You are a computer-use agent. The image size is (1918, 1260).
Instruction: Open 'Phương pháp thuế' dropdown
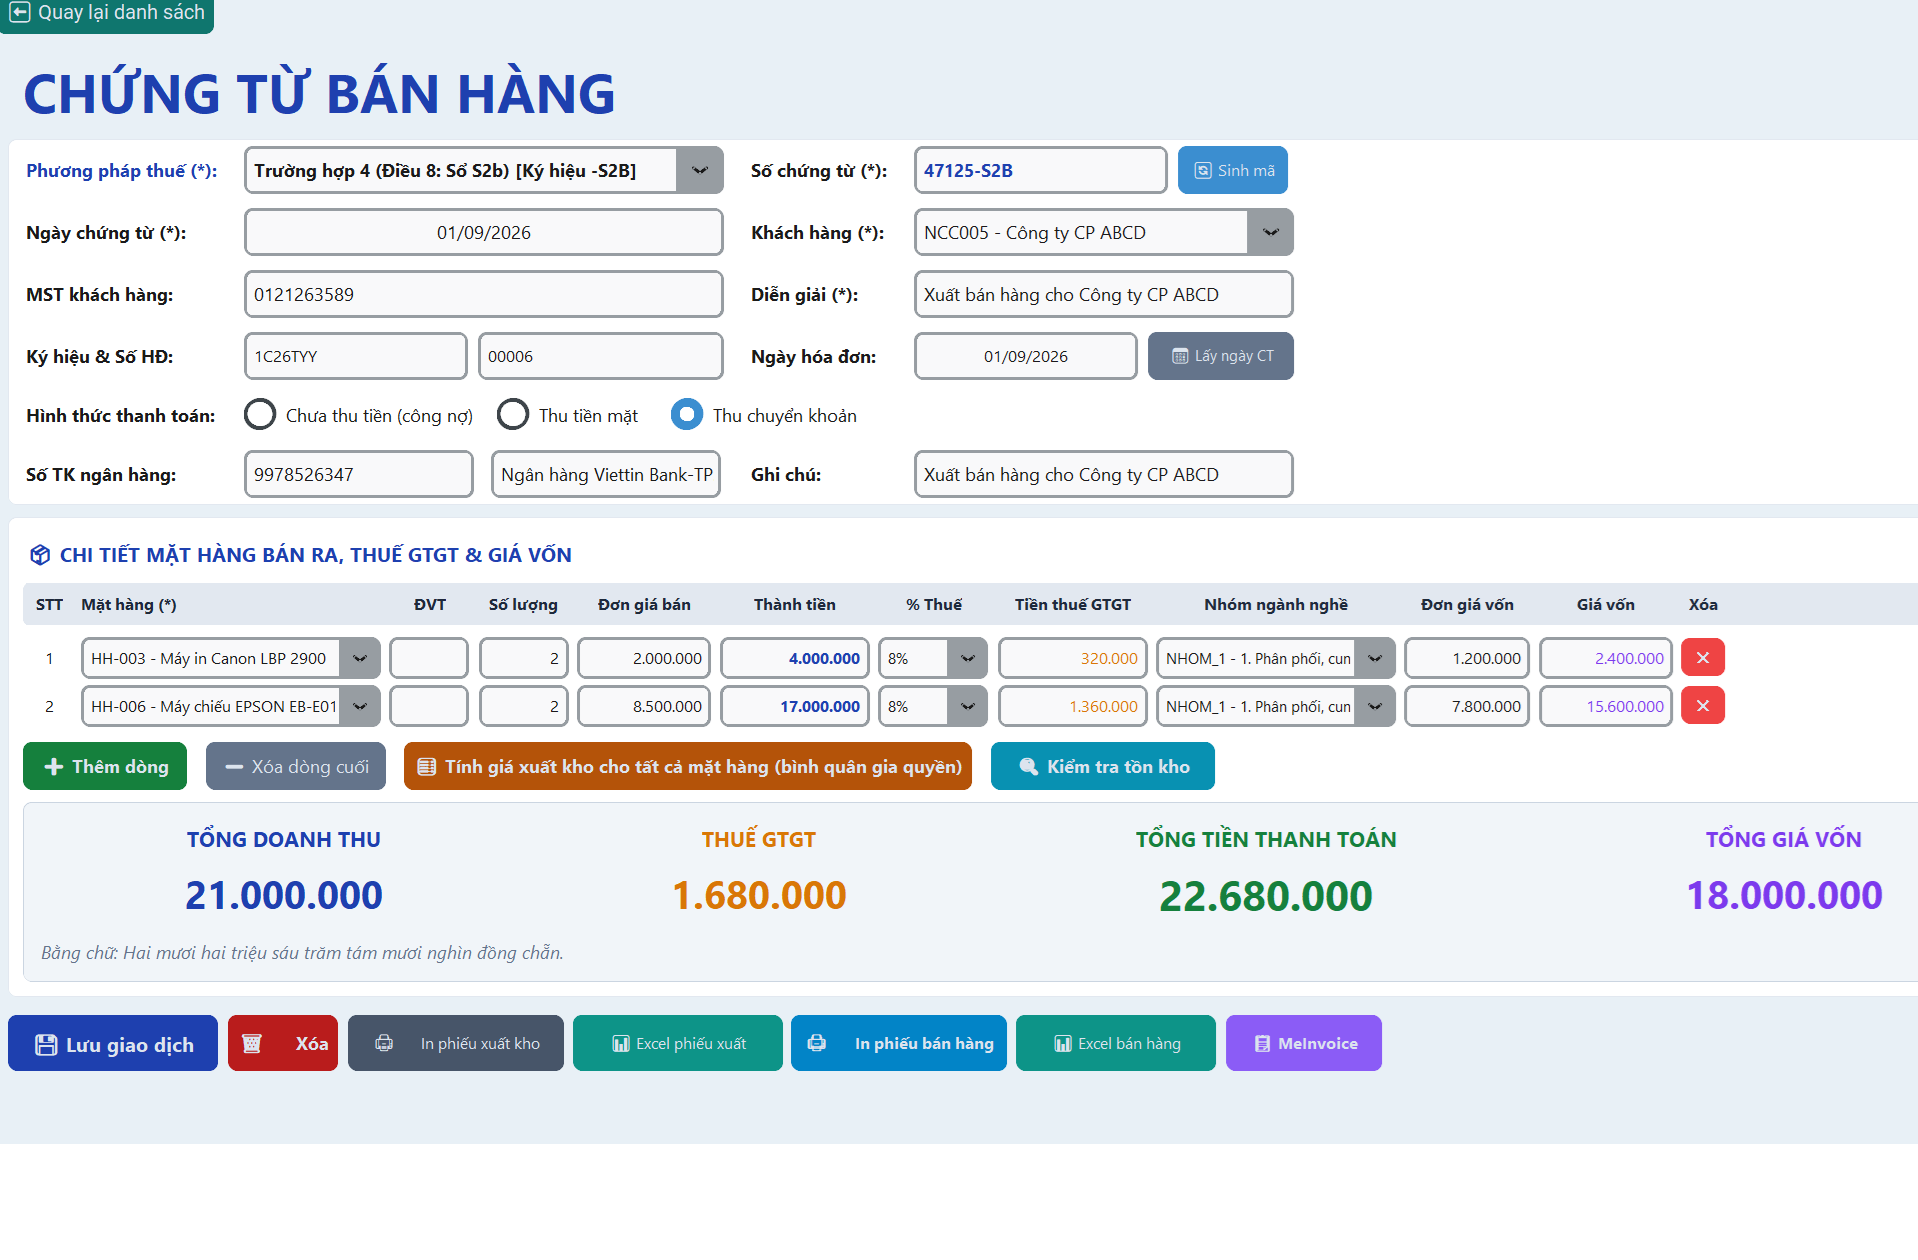point(699,171)
